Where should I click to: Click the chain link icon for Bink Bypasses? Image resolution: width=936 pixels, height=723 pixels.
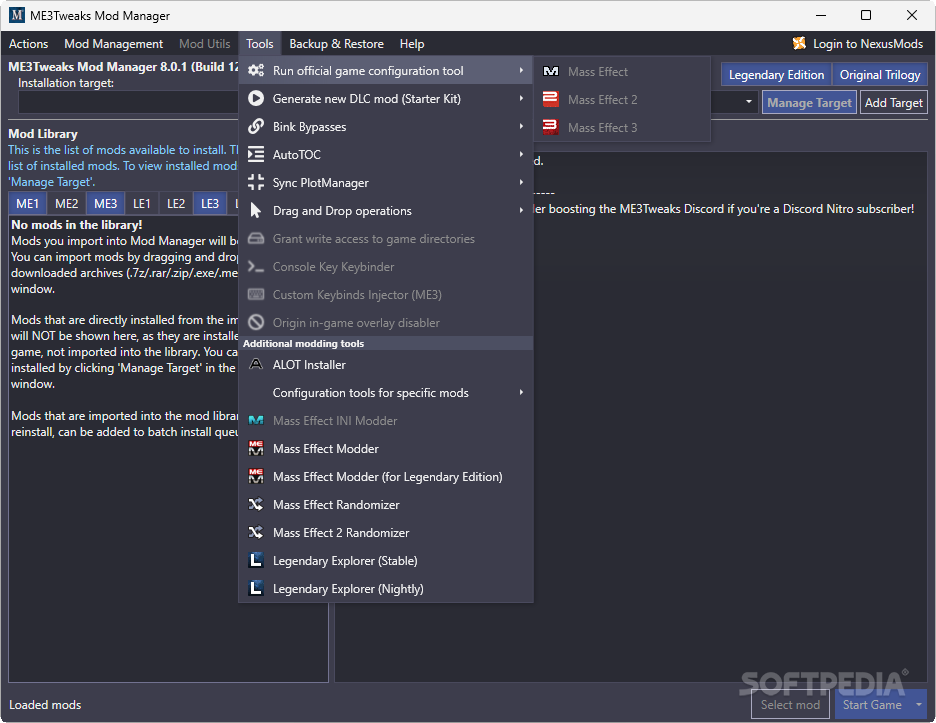pyautogui.click(x=256, y=127)
